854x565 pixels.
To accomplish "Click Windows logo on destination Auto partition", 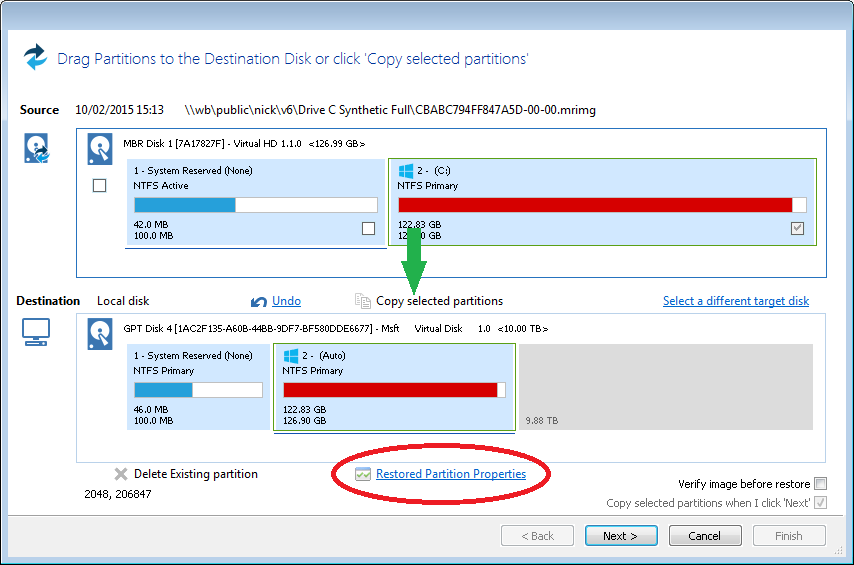I will 291,356.
